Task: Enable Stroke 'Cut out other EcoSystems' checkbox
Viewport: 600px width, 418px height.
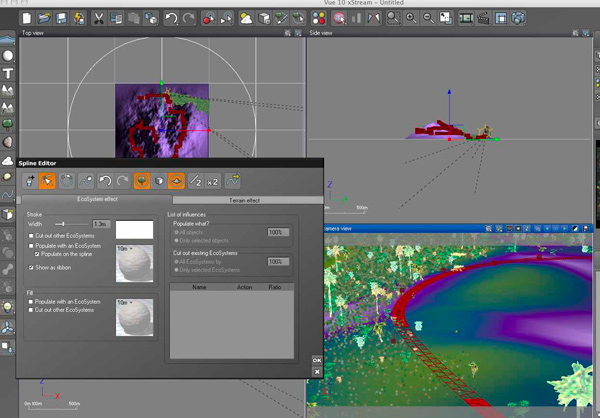Action: (x=30, y=235)
